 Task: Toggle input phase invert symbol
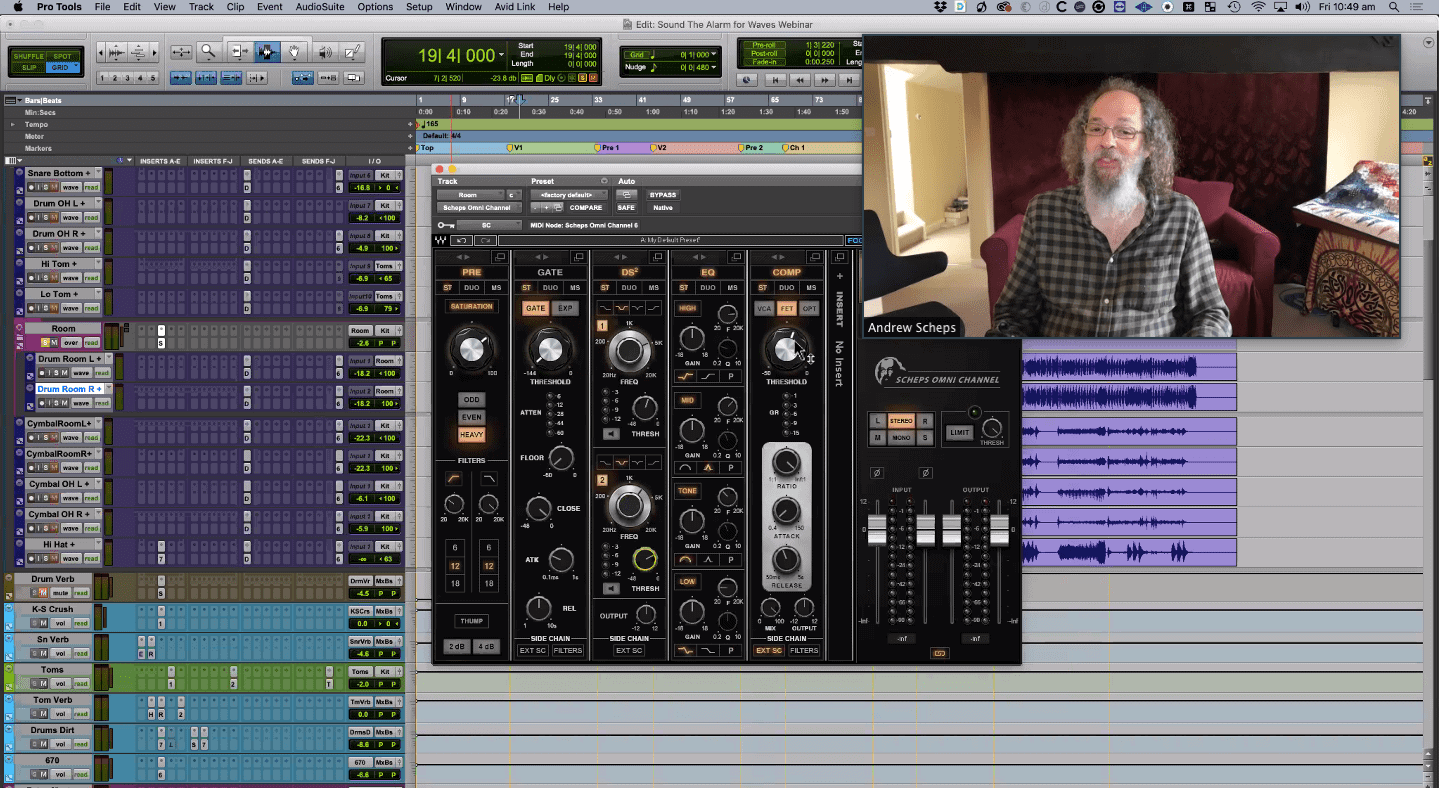(876, 472)
